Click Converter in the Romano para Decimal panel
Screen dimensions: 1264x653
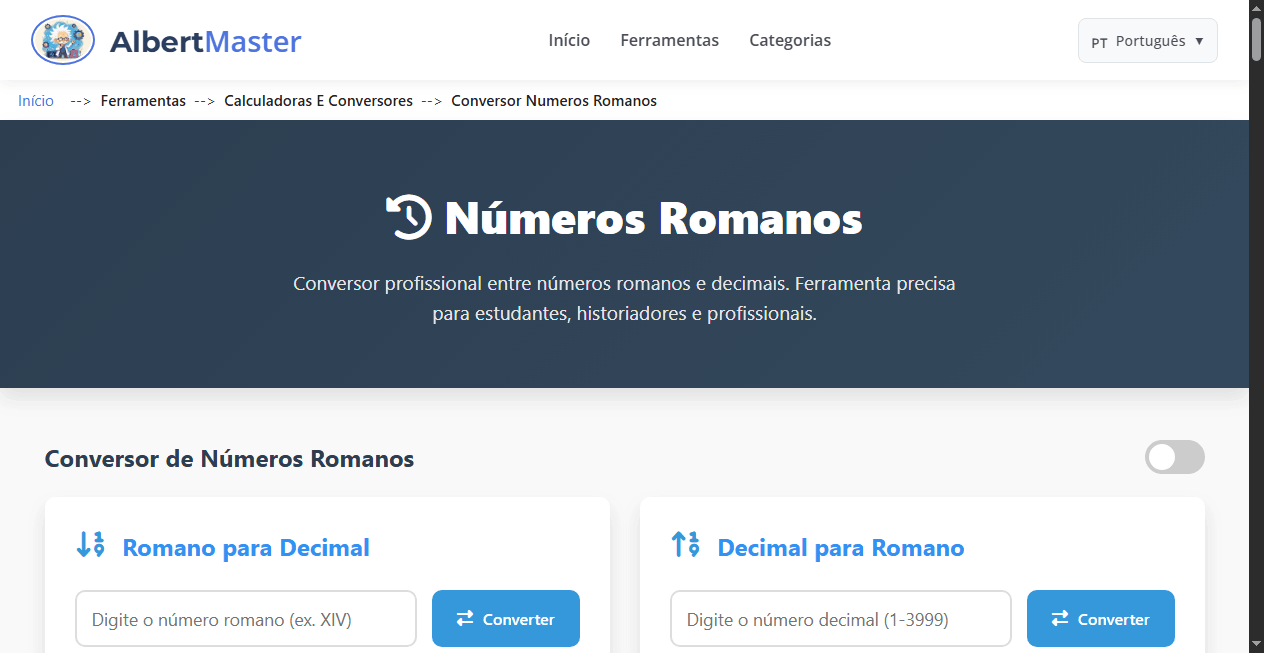506,618
